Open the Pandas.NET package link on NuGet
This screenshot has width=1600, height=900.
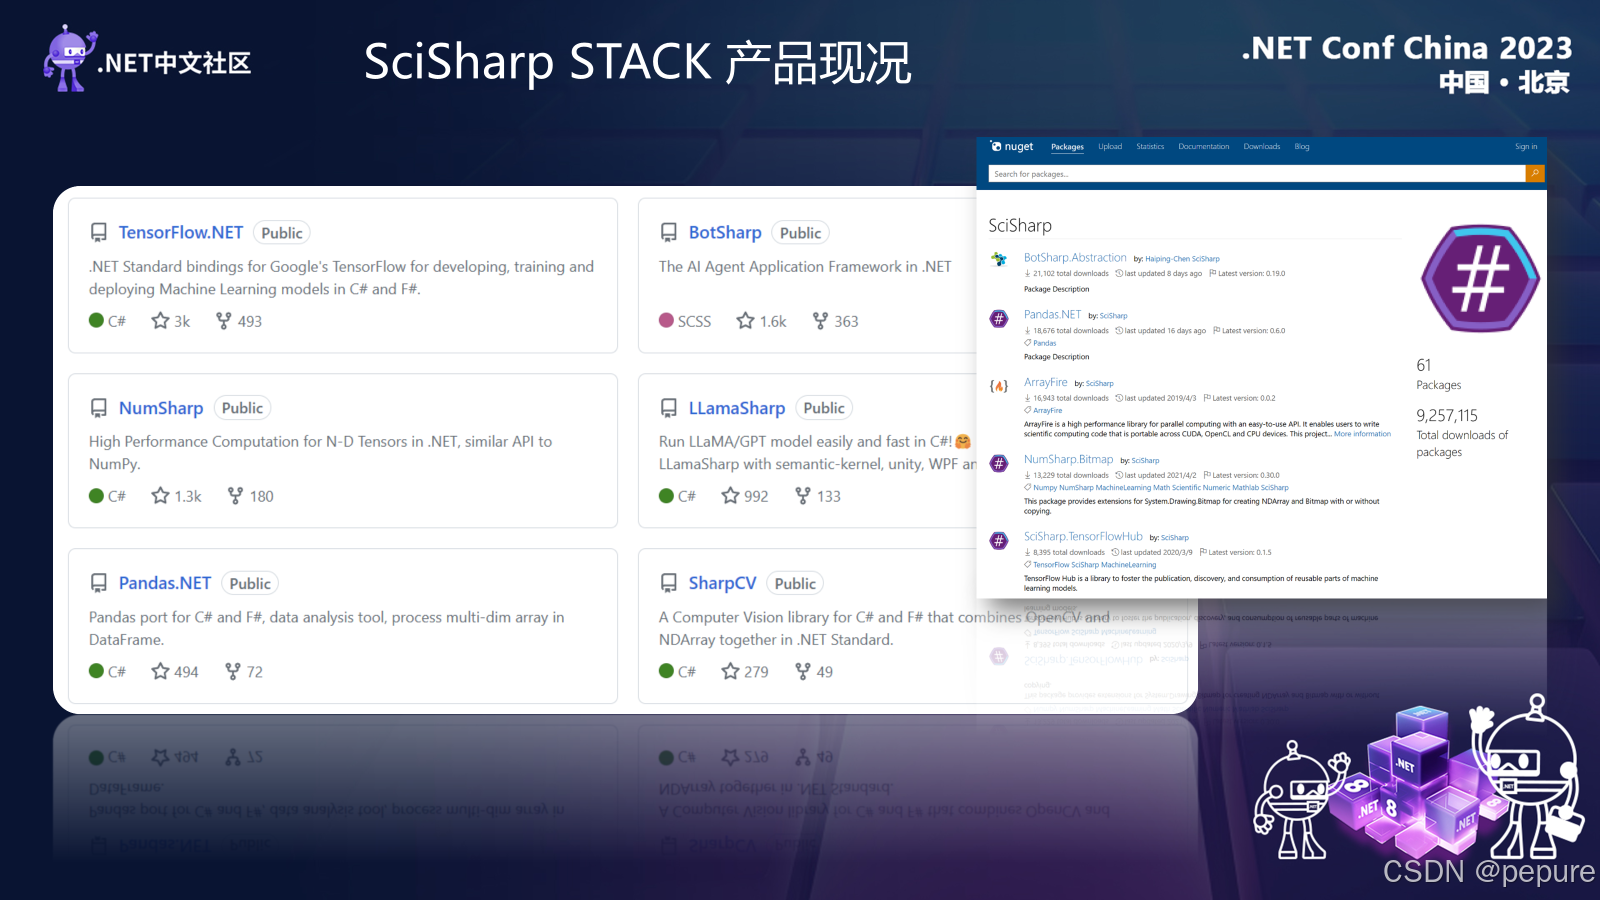(1052, 315)
